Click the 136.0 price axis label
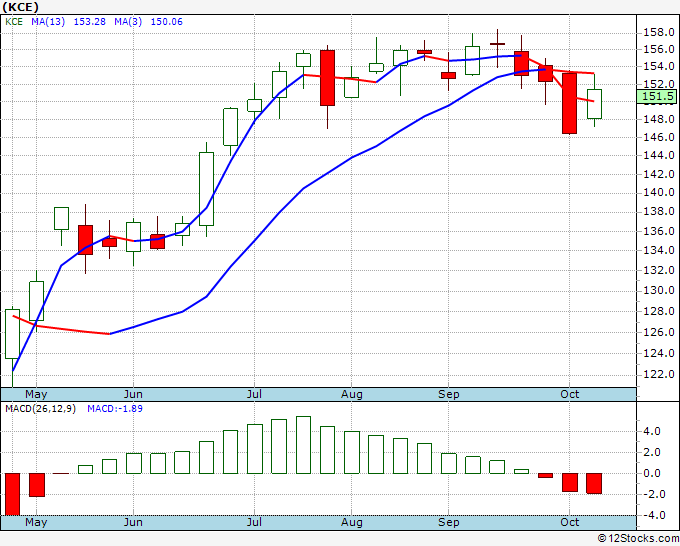 tap(658, 231)
